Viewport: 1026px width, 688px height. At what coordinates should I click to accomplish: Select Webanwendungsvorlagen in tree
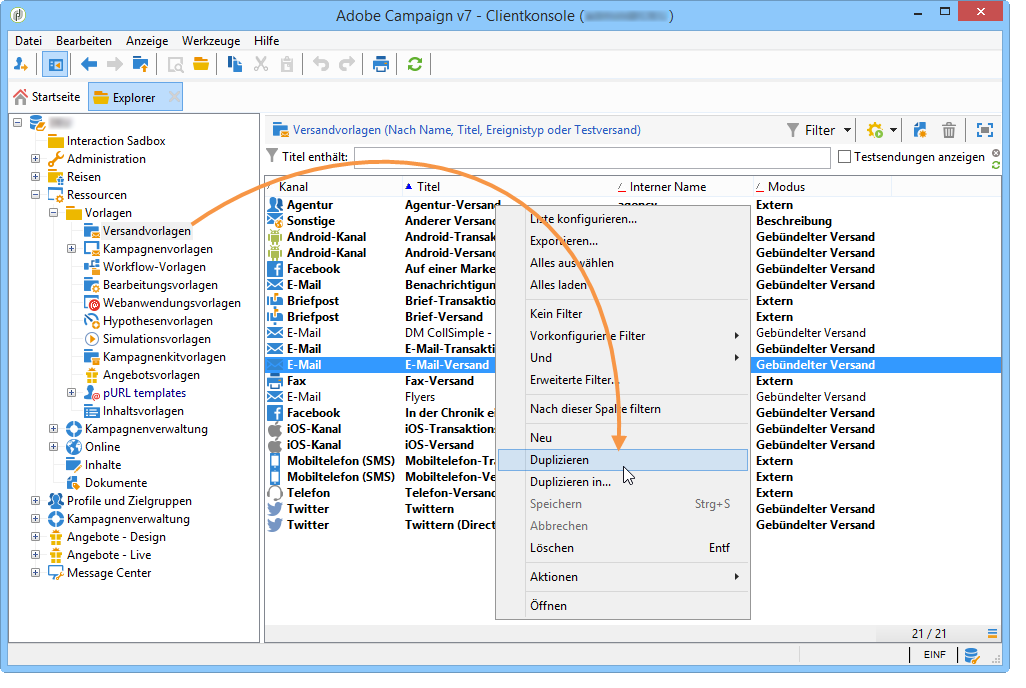pyautogui.click(x=171, y=302)
